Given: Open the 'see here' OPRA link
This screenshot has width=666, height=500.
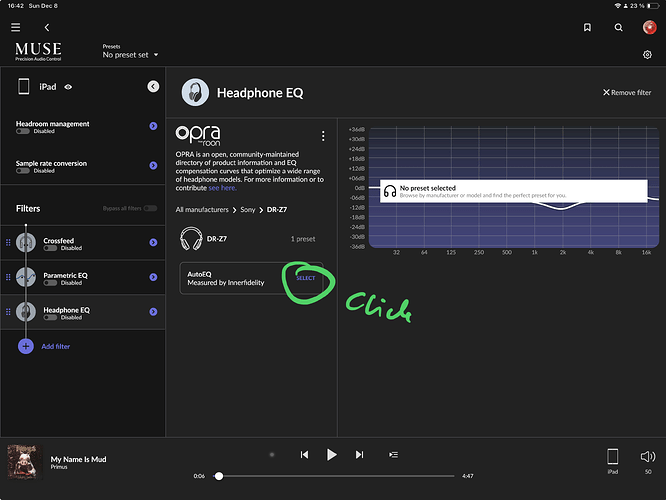Looking at the screenshot, I should [x=222, y=188].
